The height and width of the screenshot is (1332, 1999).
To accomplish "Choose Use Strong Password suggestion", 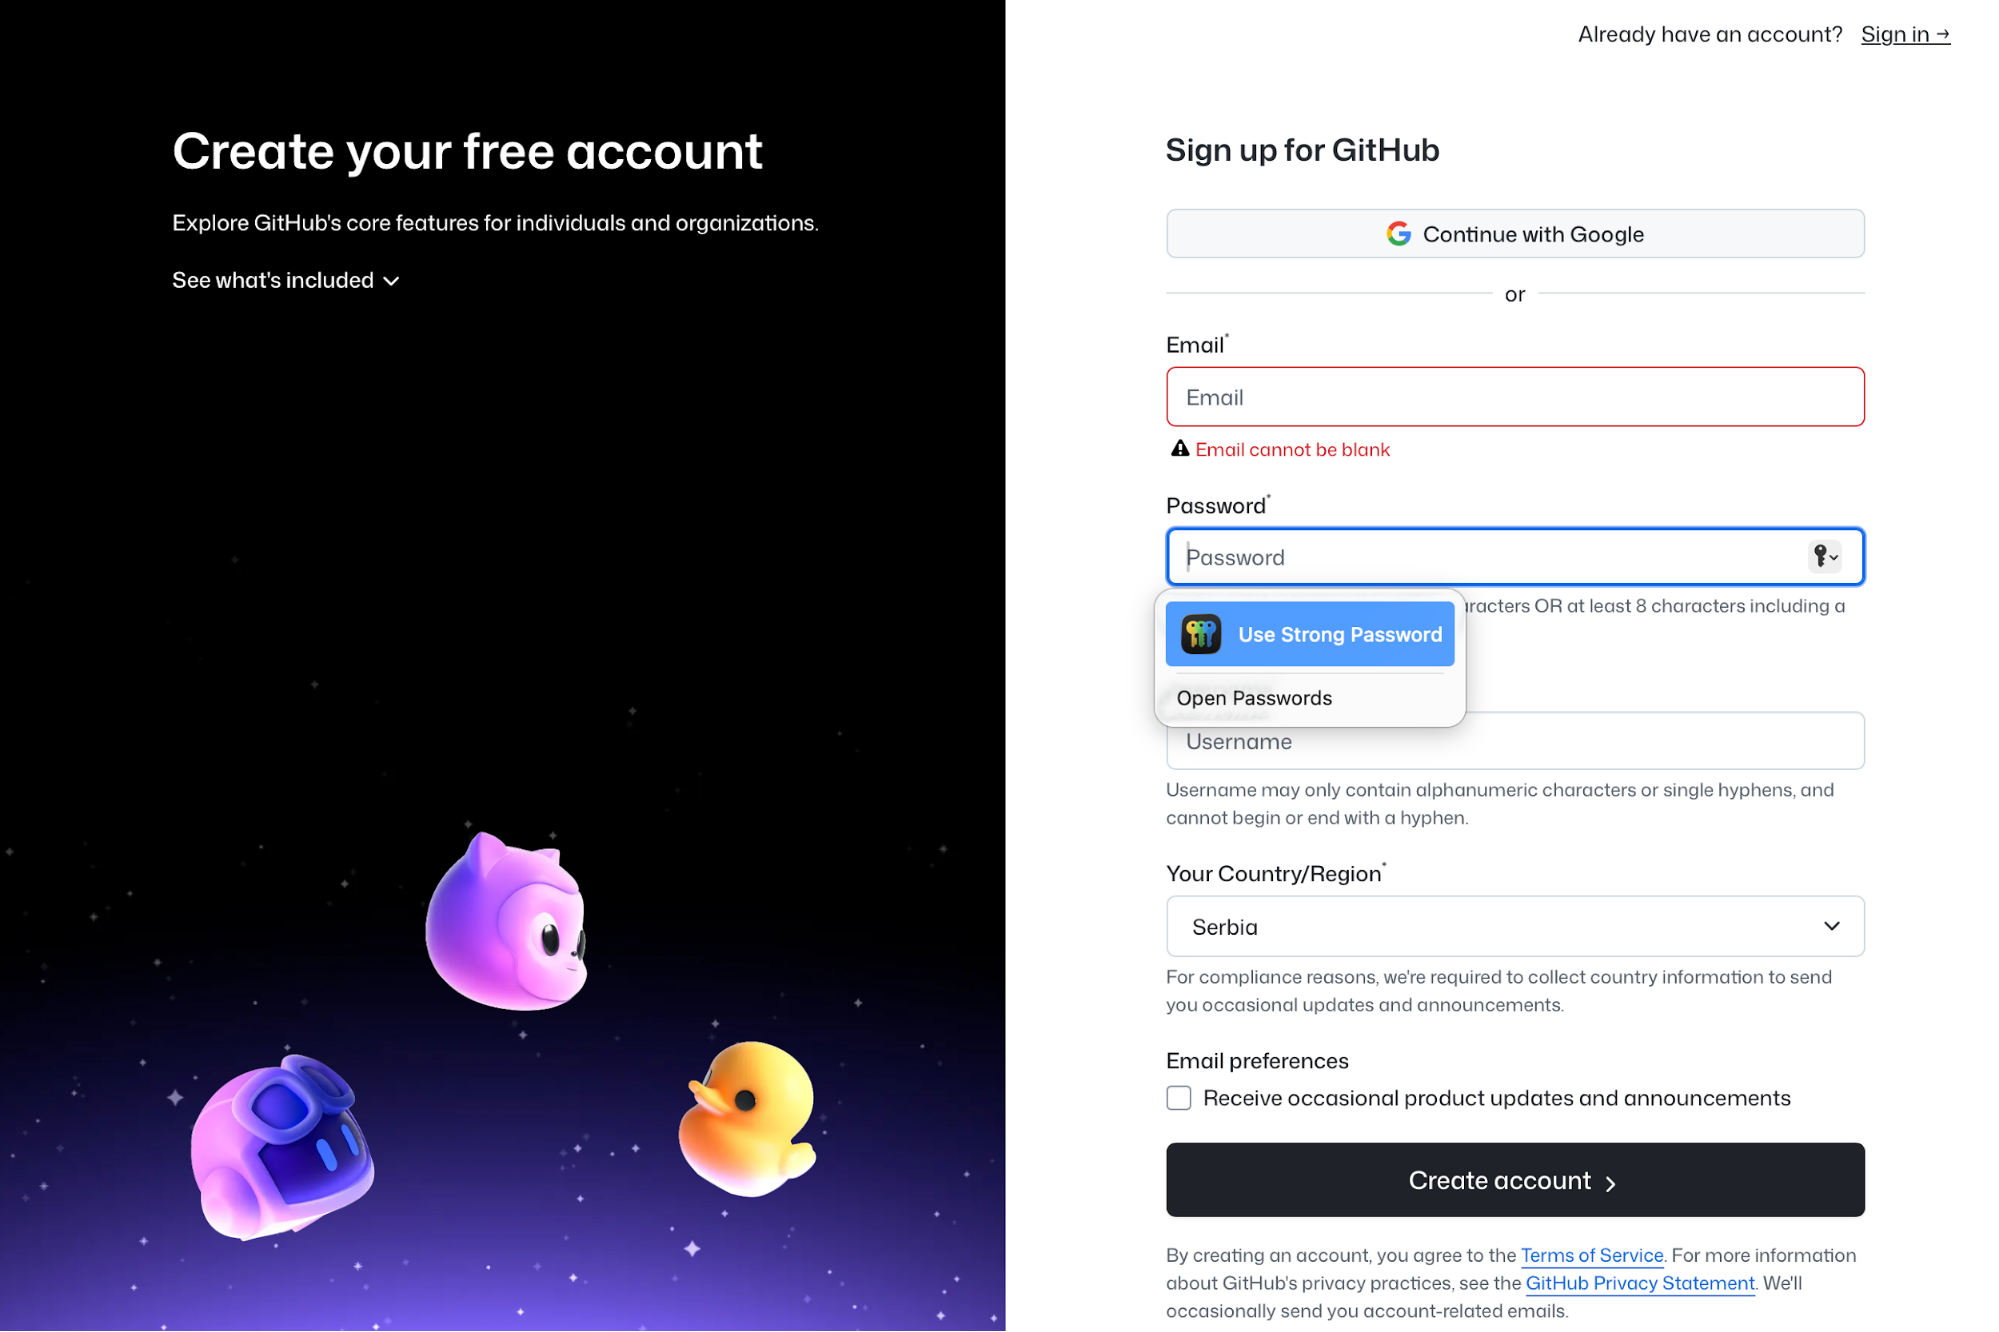I will [x=1310, y=634].
